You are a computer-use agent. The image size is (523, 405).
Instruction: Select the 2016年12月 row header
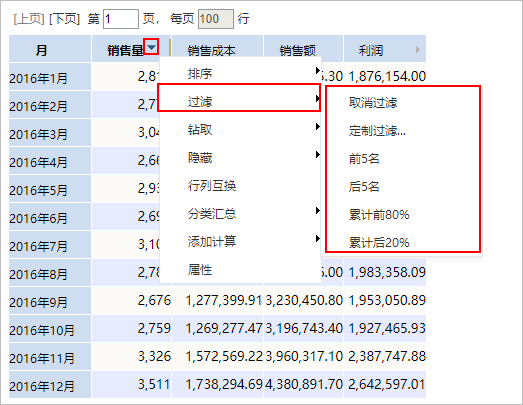tap(50, 385)
